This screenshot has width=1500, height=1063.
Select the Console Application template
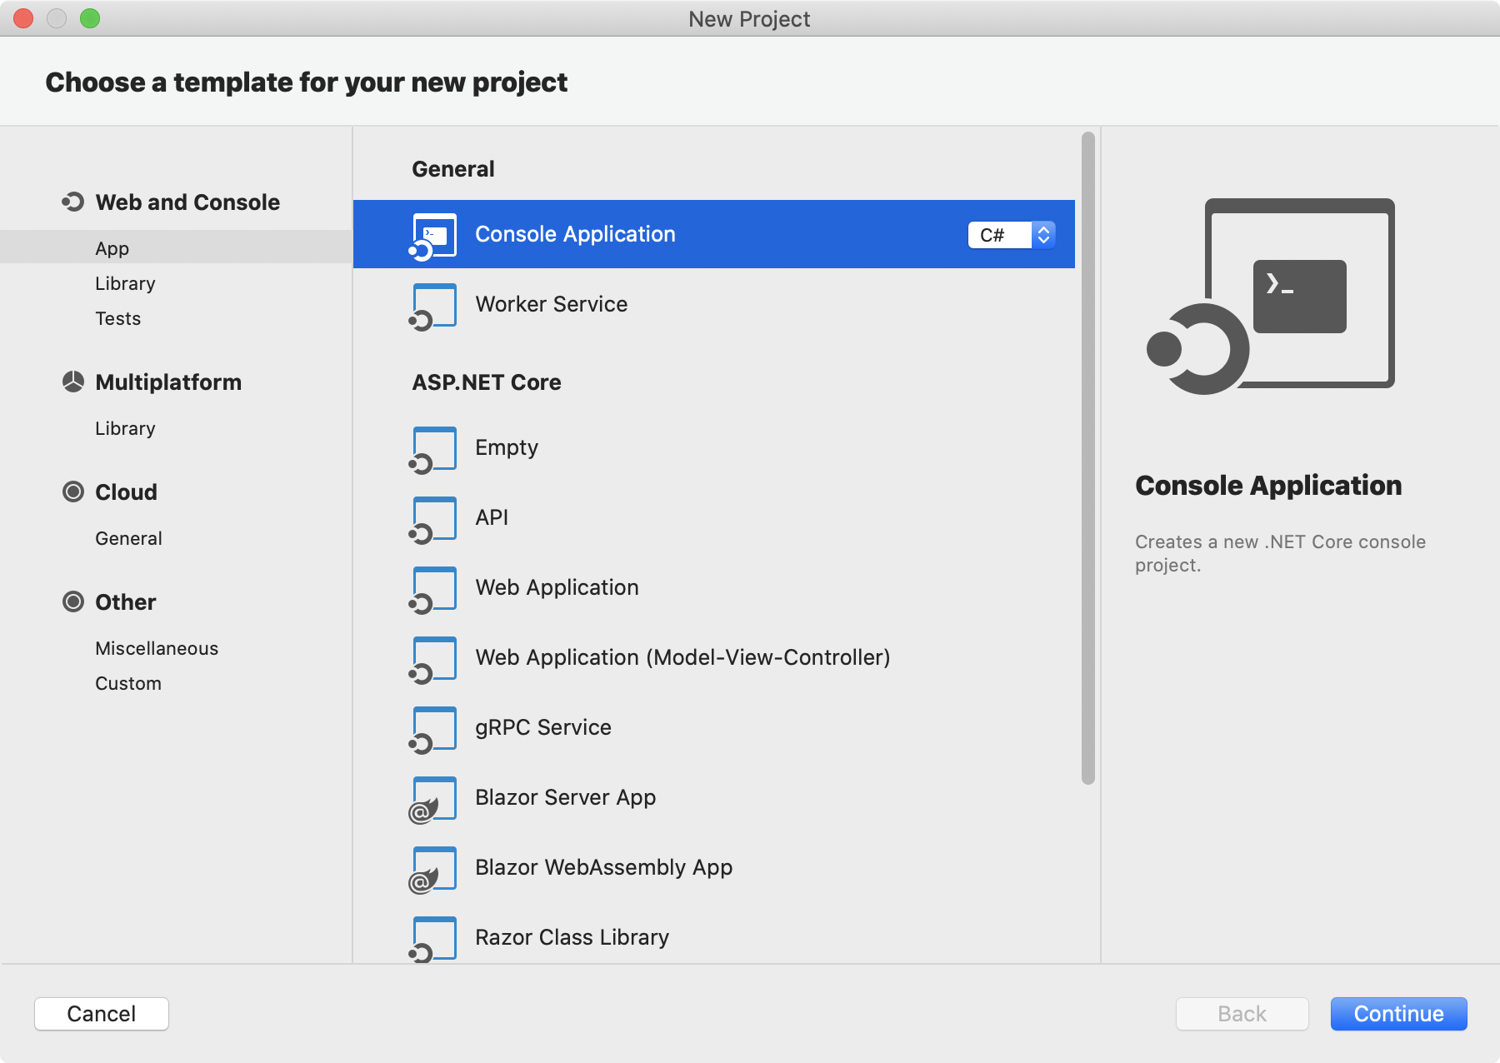(714, 234)
